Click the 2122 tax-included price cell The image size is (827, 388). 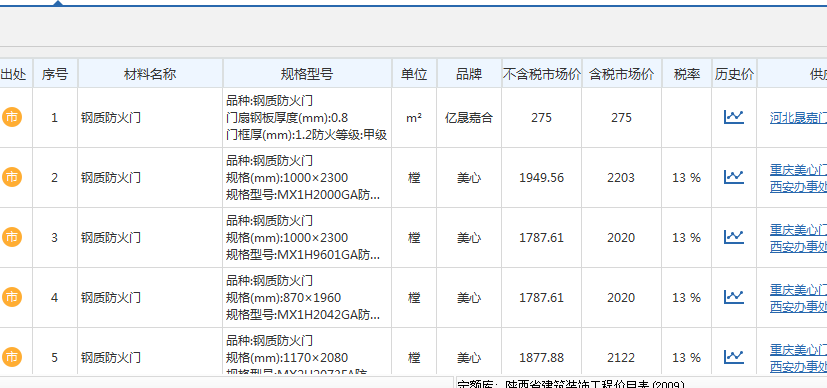pos(621,352)
